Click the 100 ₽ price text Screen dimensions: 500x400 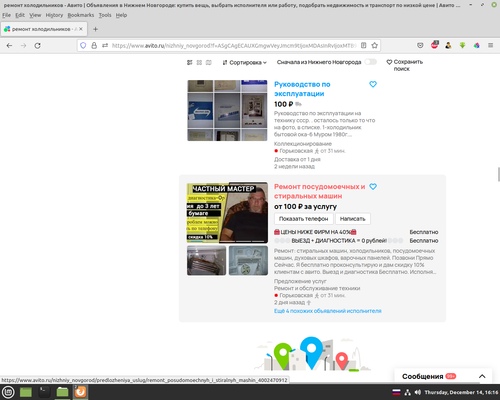click(x=283, y=104)
